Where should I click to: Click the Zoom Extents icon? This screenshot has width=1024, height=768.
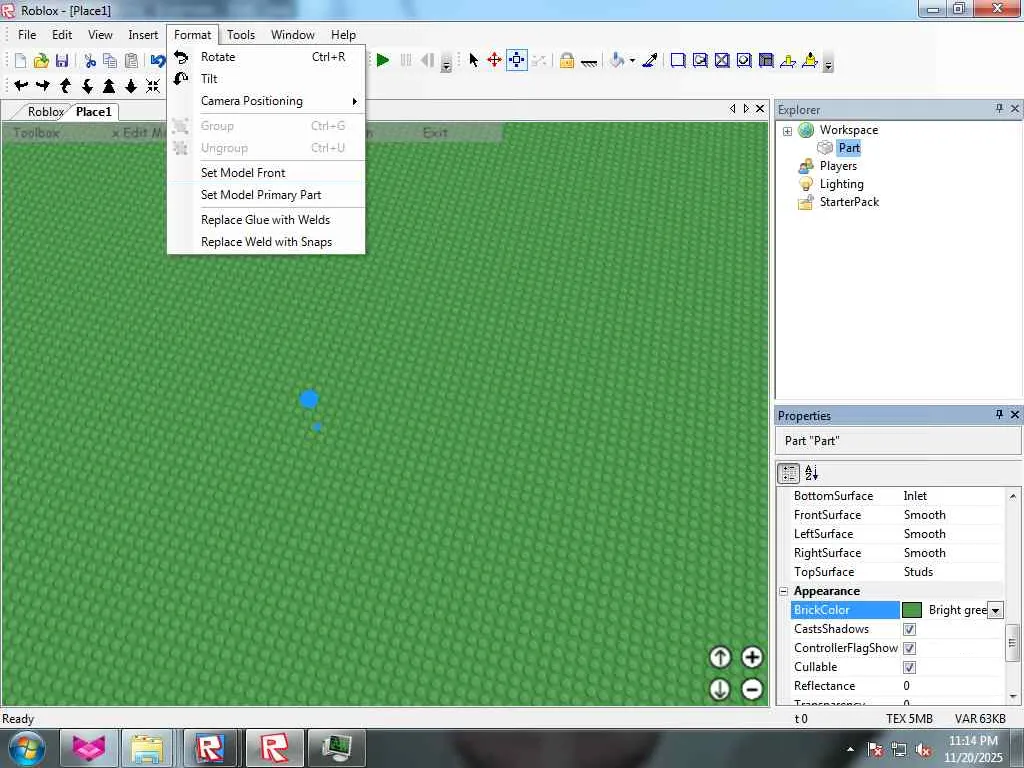153,86
